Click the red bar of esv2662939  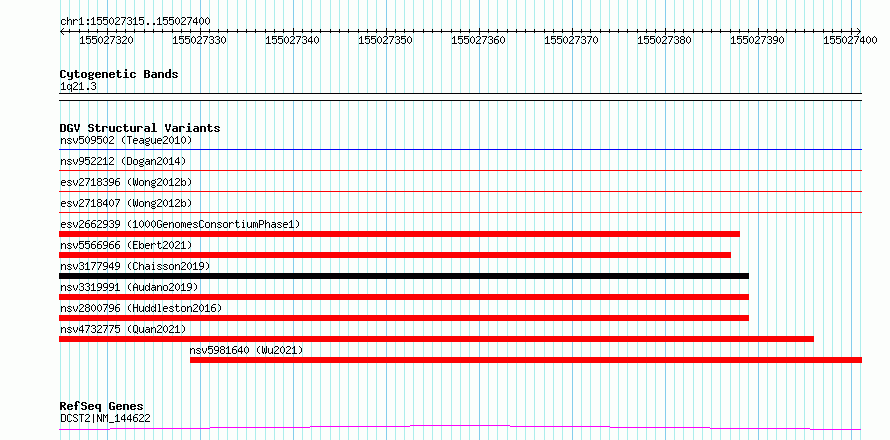[x=400, y=234]
